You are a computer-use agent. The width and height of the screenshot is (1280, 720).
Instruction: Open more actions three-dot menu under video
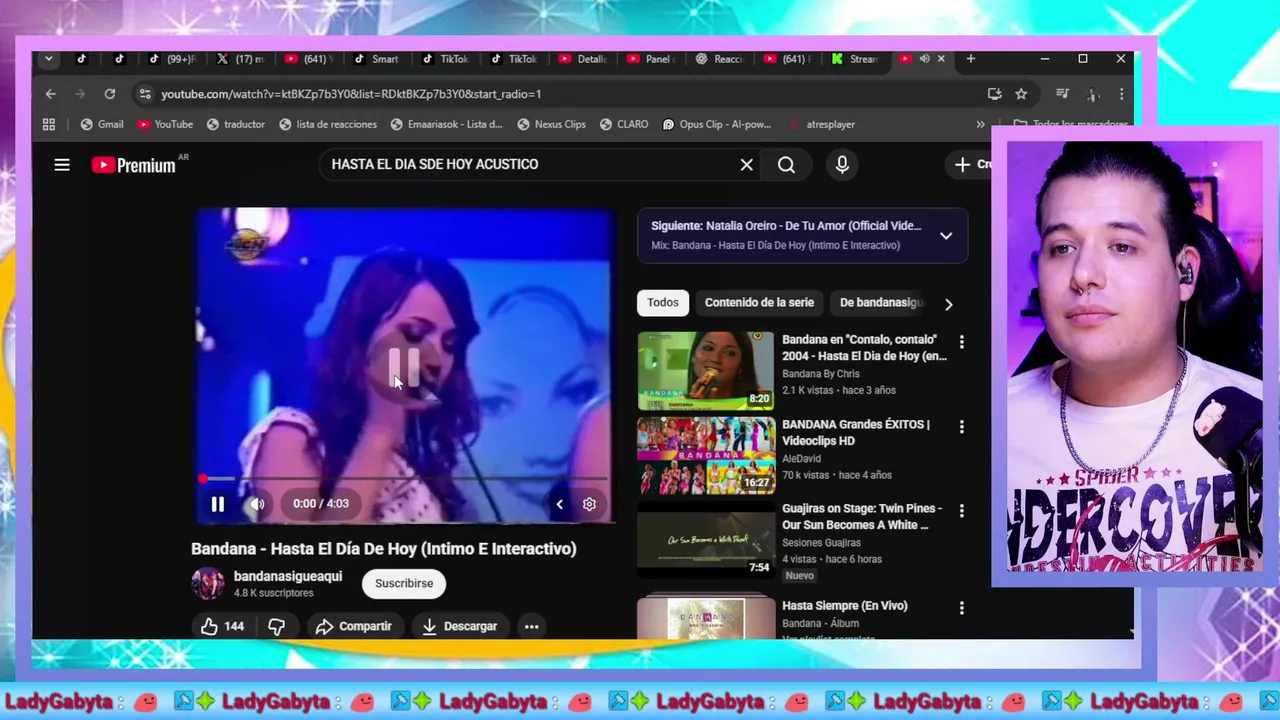(532, 626)
